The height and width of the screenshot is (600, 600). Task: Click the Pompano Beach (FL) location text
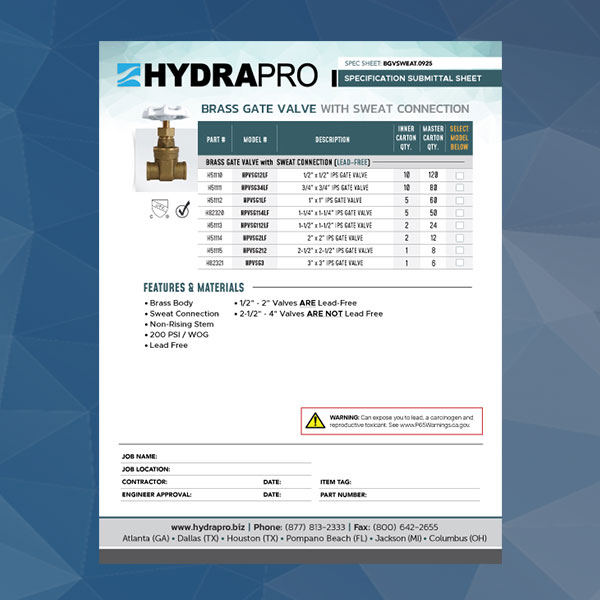[x=327, y=538]
